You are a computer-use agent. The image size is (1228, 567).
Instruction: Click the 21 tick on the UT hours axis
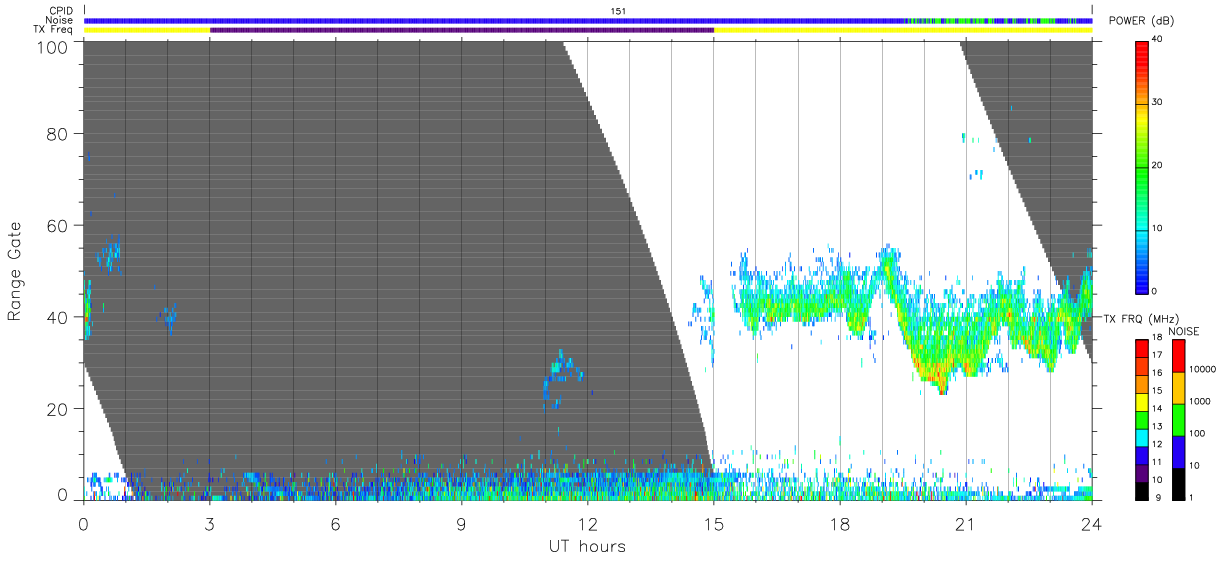(965, 523)
